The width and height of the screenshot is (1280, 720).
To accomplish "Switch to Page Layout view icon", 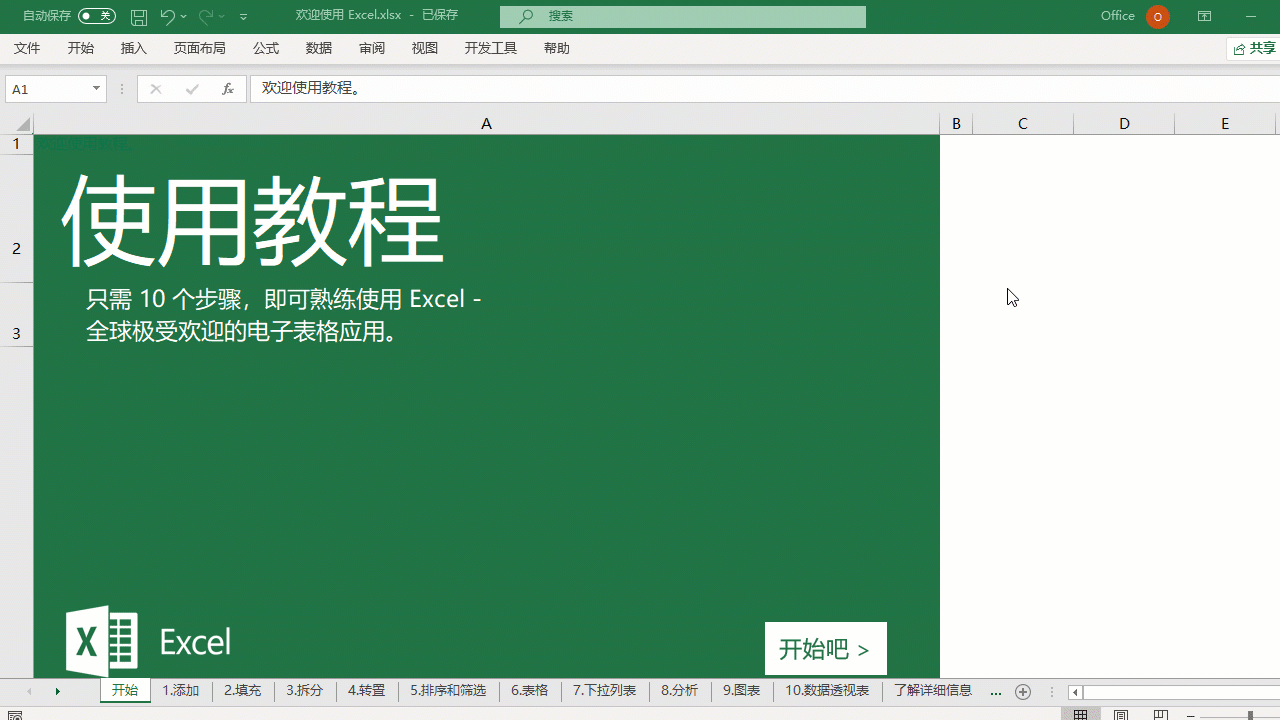I will pos(1121,715).
